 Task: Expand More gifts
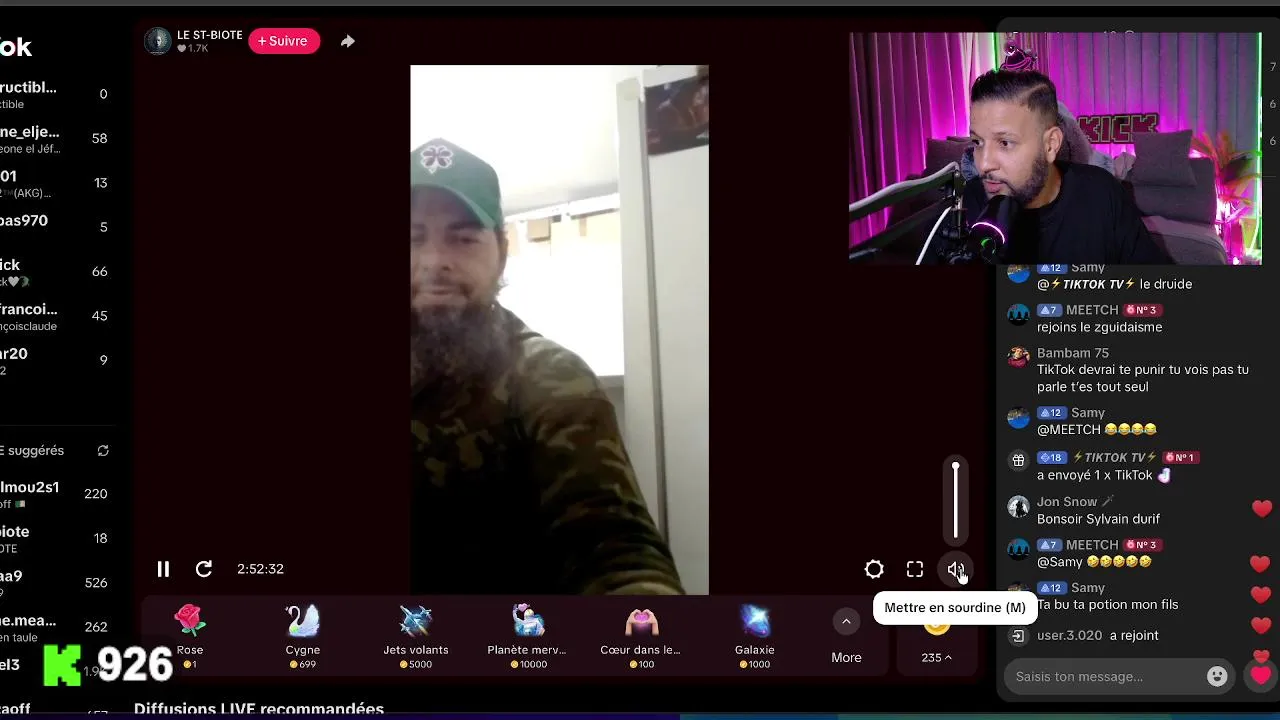point(846,637)
